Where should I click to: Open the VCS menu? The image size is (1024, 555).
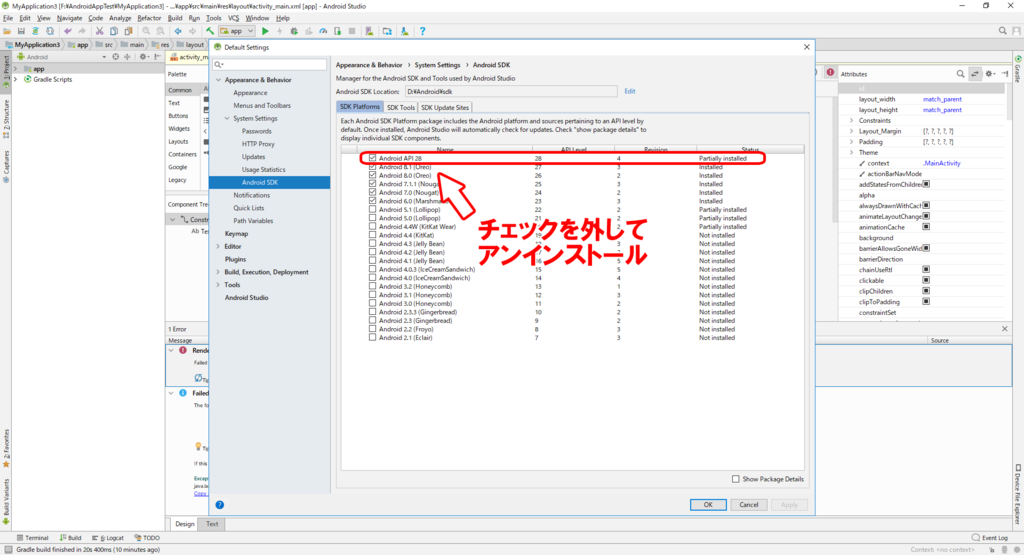point(233,18)
